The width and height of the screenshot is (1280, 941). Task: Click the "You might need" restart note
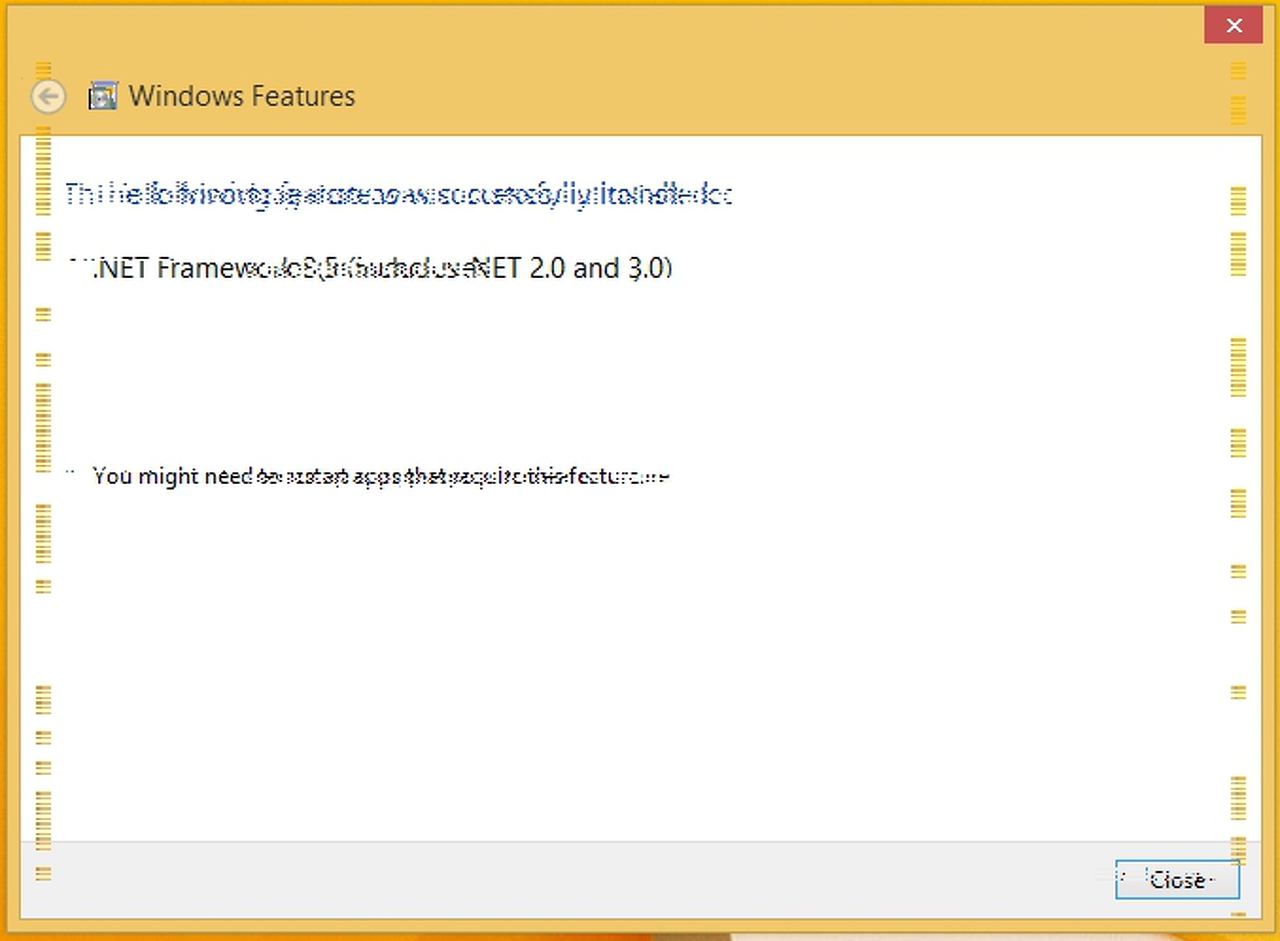tap(380, 476)
